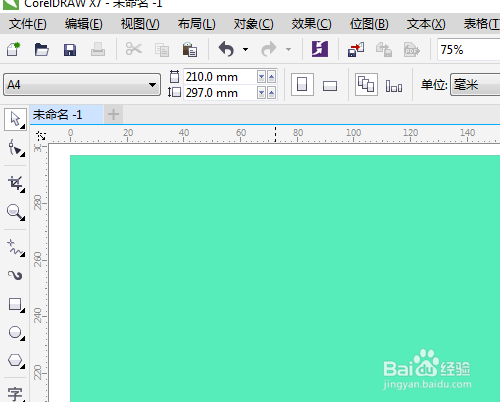Screen dimensions: 500x402
Task: Save the document with the floppy icon
Action: pos(70,50)
